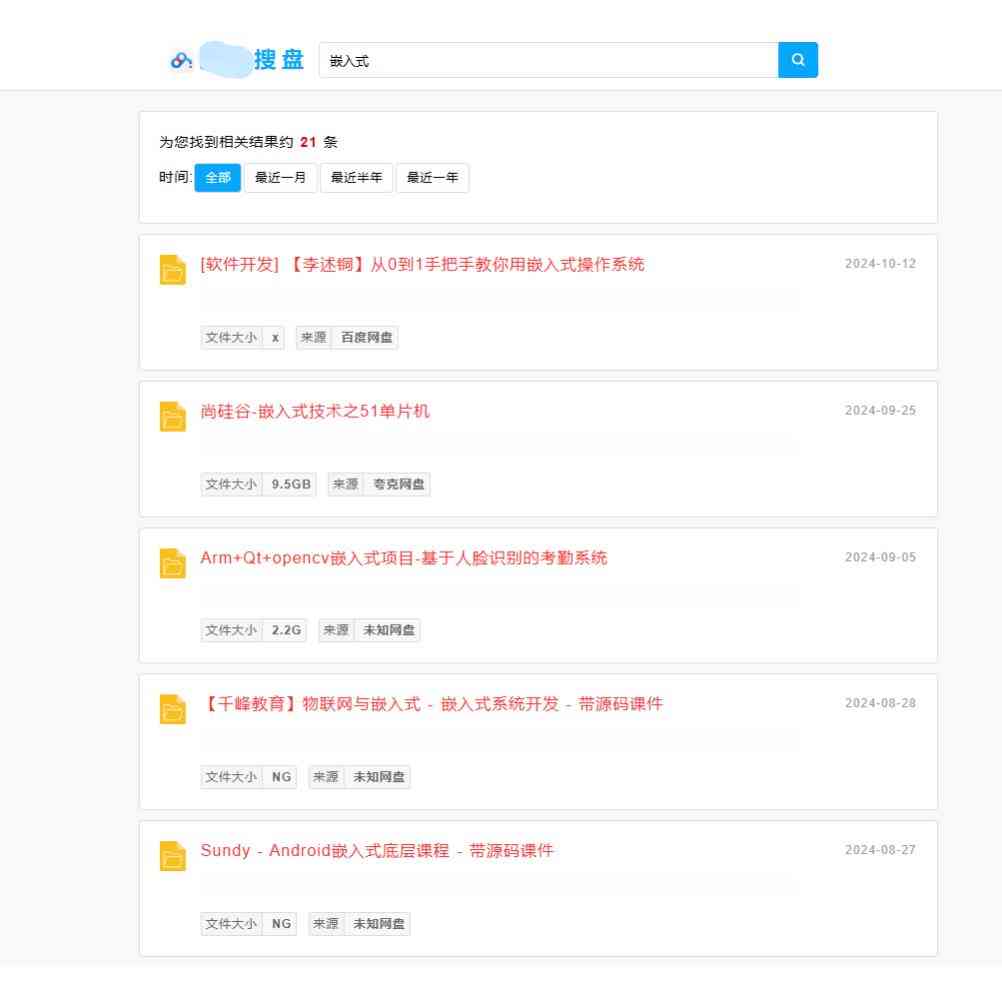This screenshot has height=991, width=1002.
Task: Click the folder icon next to the 李述铜 result
Action: point(172,271)
